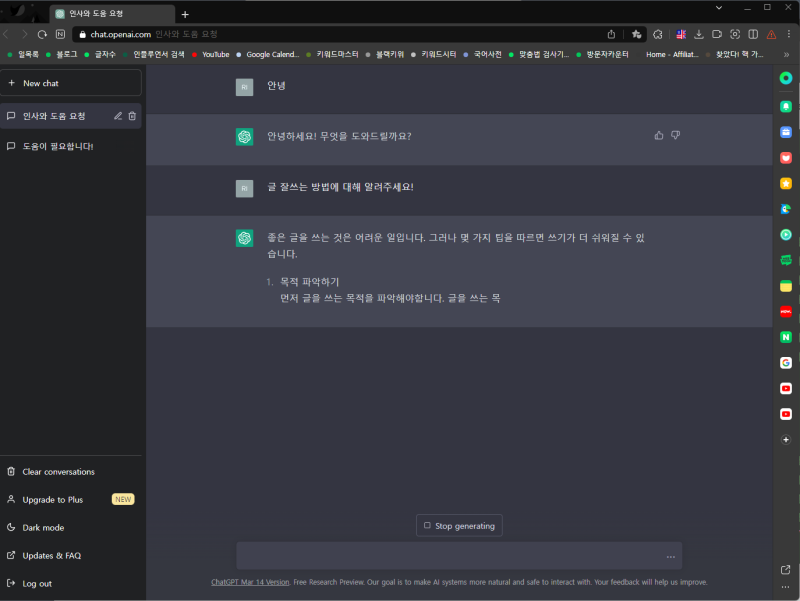This screenshot has width=800, height=601.
Task: Open the browser extensions puzzle icon
Action: [658, 33]
